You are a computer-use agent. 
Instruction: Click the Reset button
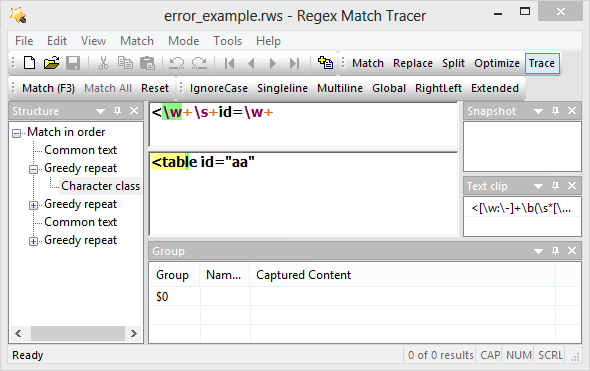[155, 88]
